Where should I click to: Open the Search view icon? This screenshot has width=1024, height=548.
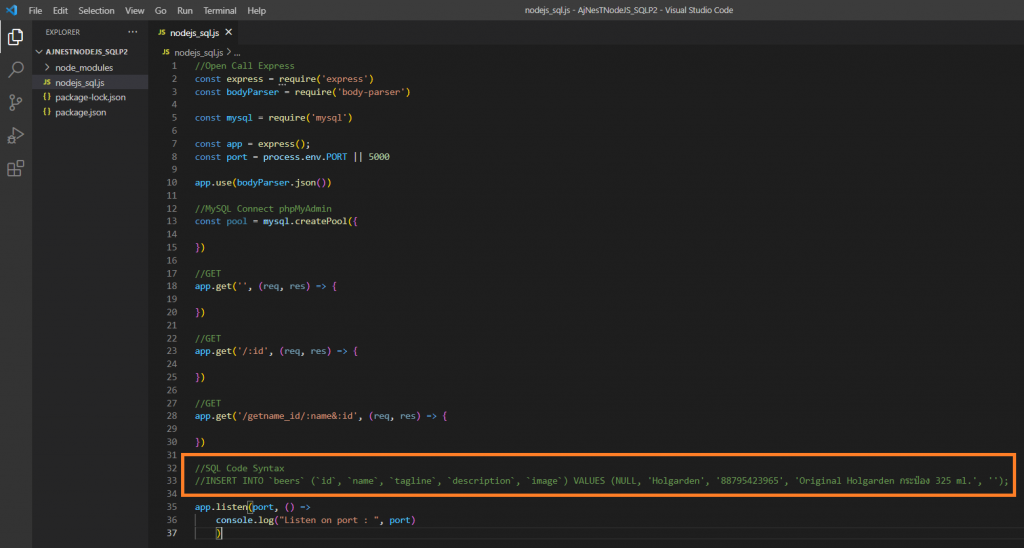15,70
